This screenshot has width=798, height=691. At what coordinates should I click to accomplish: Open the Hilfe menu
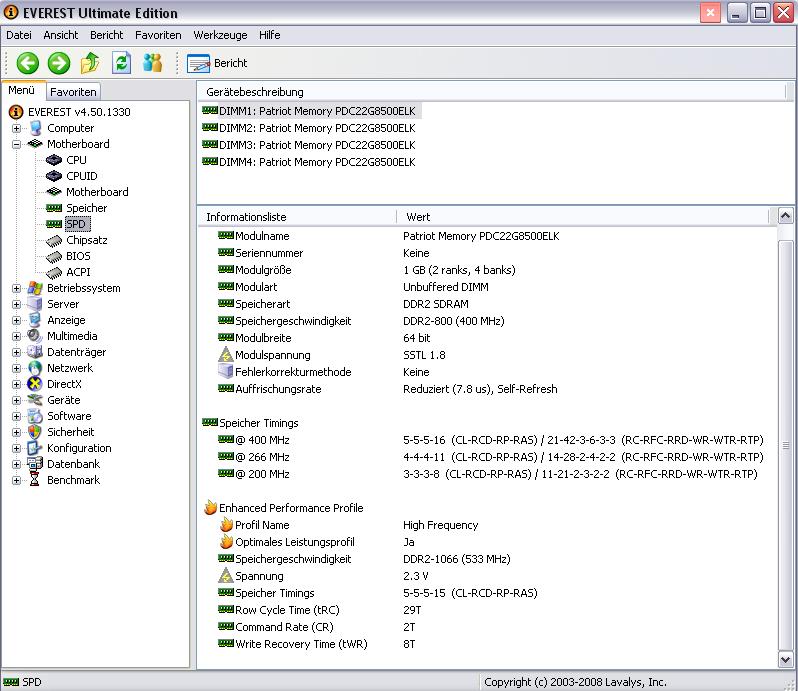click(x=269, y=35)
